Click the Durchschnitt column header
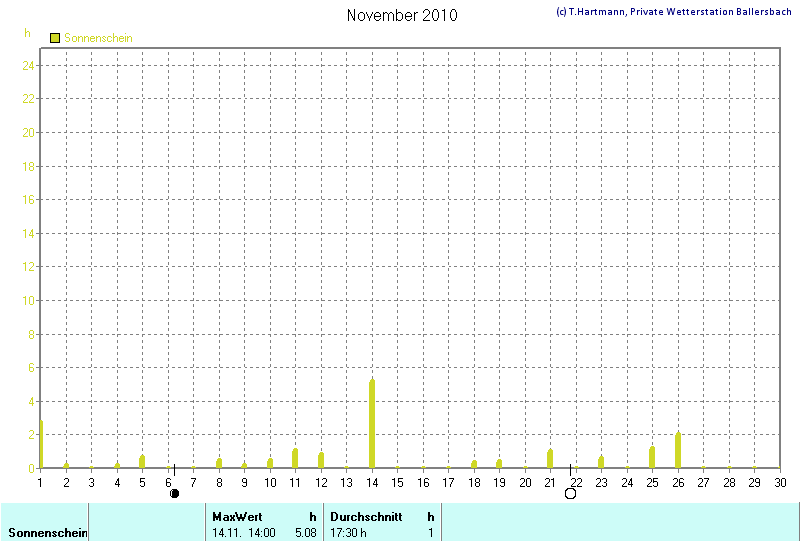The image size is (800, 541). (366, 517)
